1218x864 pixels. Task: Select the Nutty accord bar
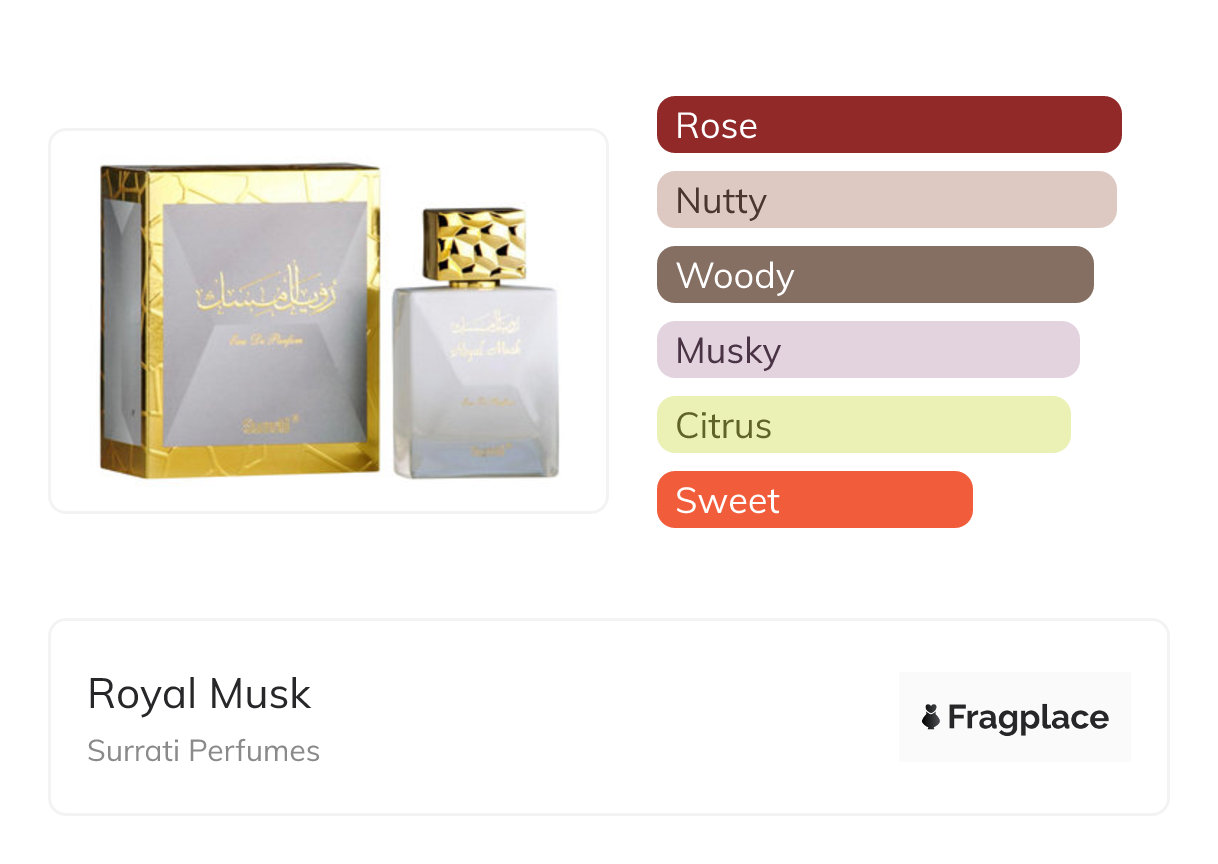887,200
